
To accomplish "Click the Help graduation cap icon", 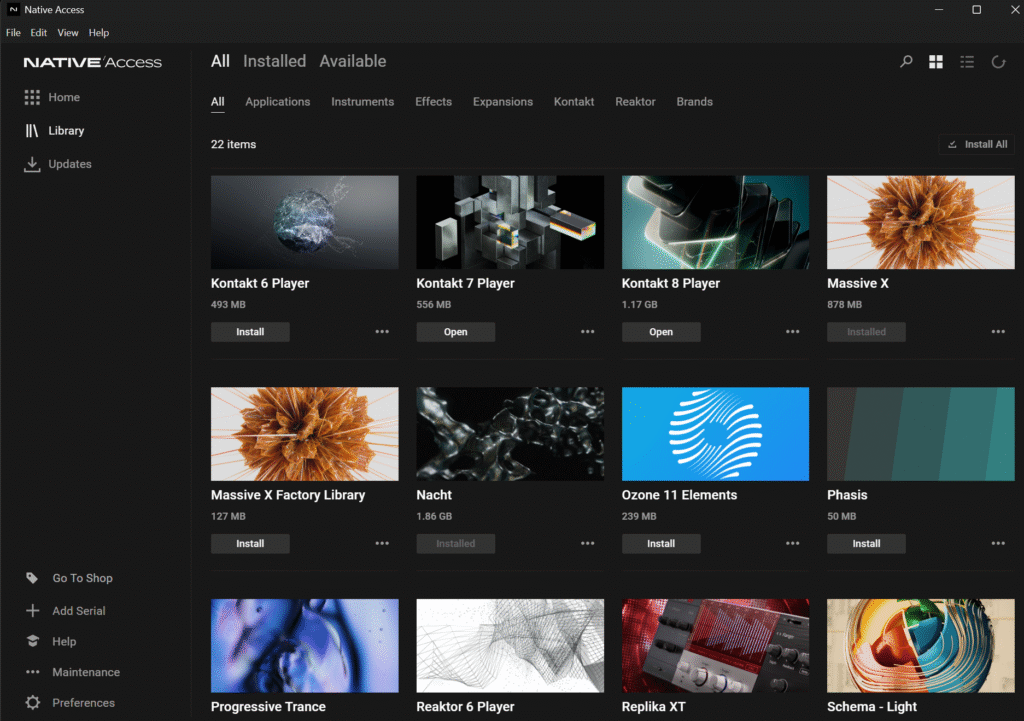I will point(33,641).
